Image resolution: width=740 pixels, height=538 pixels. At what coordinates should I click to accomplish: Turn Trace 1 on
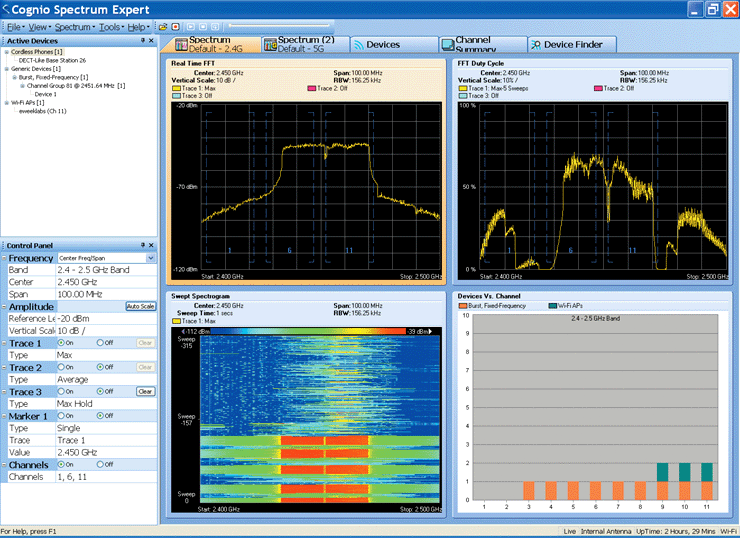[61, 343]
